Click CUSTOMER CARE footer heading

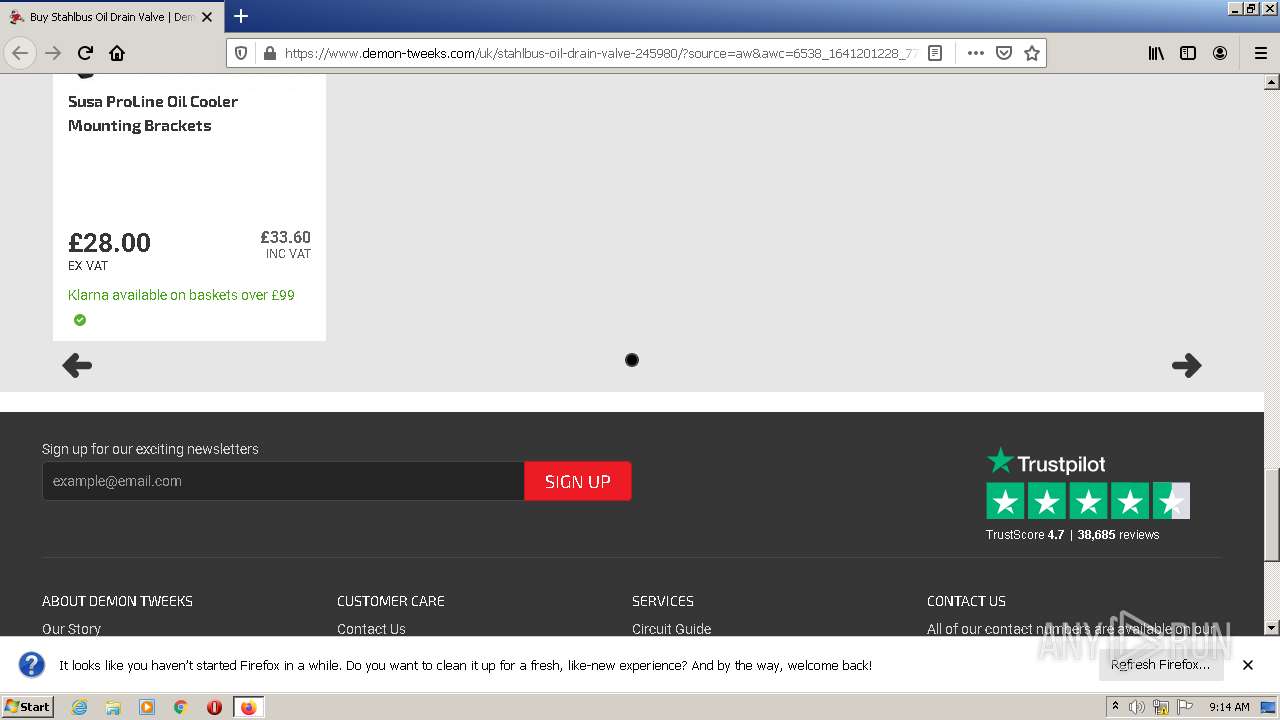tap(391, 601)
